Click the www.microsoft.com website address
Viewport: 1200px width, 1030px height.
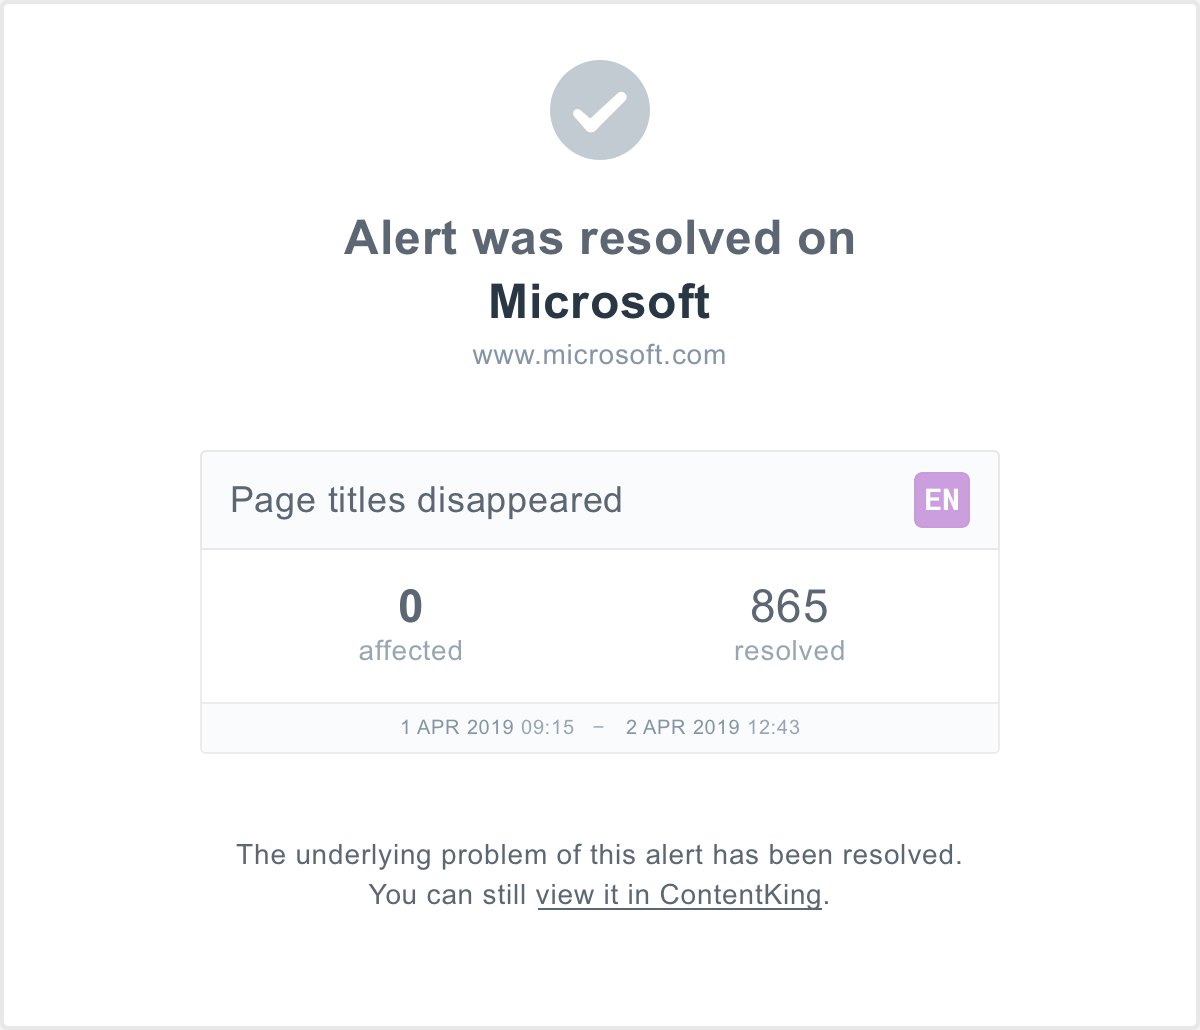tap(599, 355)
